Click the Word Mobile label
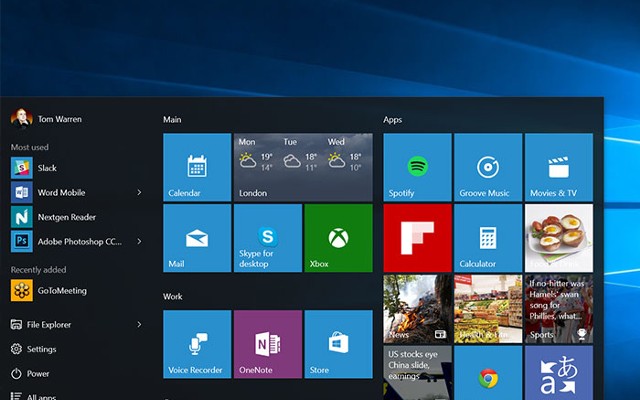Image resolution: width=640 pixels, height=400 pixels. 61,192
